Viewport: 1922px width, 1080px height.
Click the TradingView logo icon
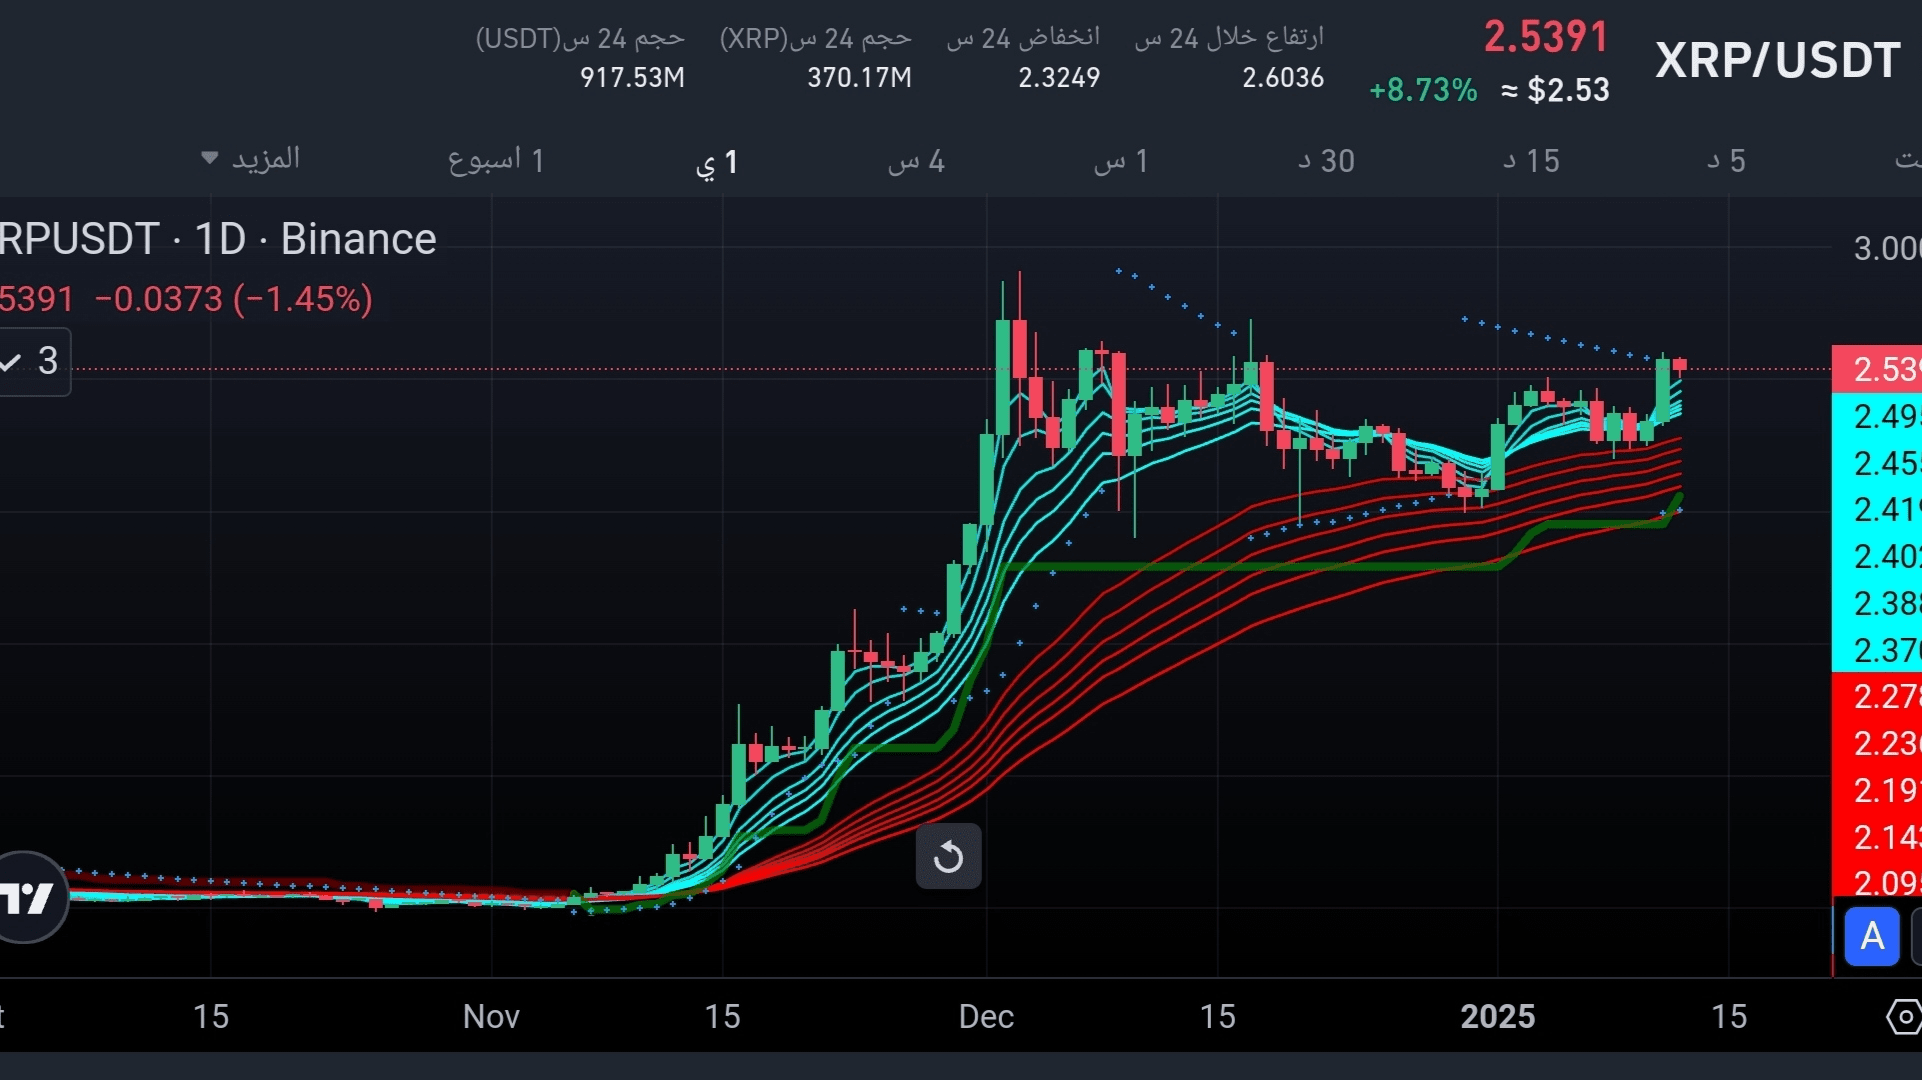28,897
